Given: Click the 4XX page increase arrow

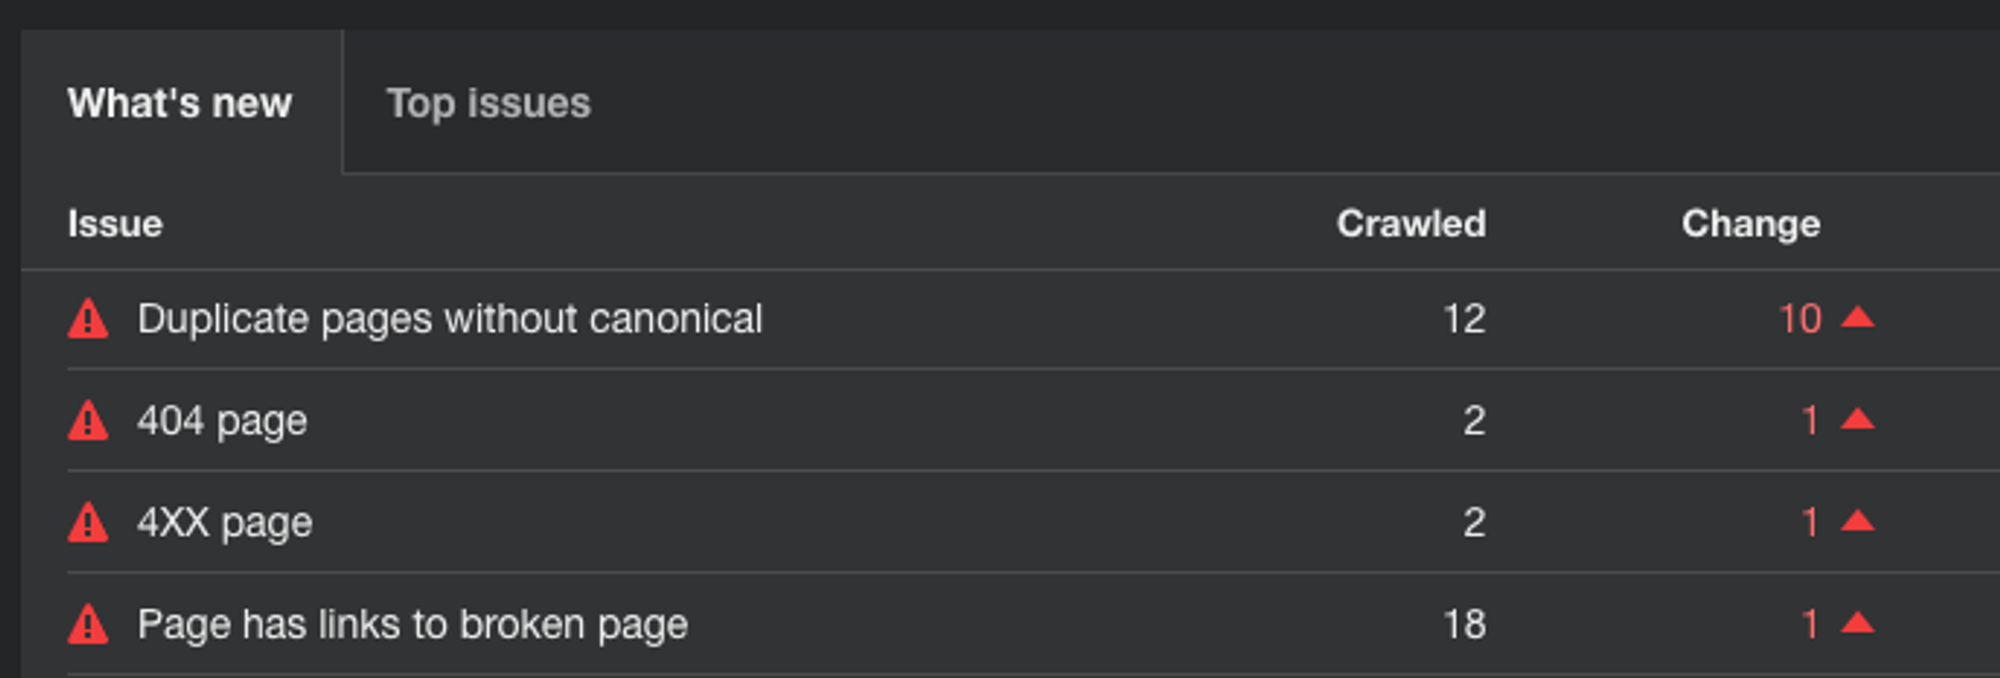Looking at the screenshot, I should 1857,522.
